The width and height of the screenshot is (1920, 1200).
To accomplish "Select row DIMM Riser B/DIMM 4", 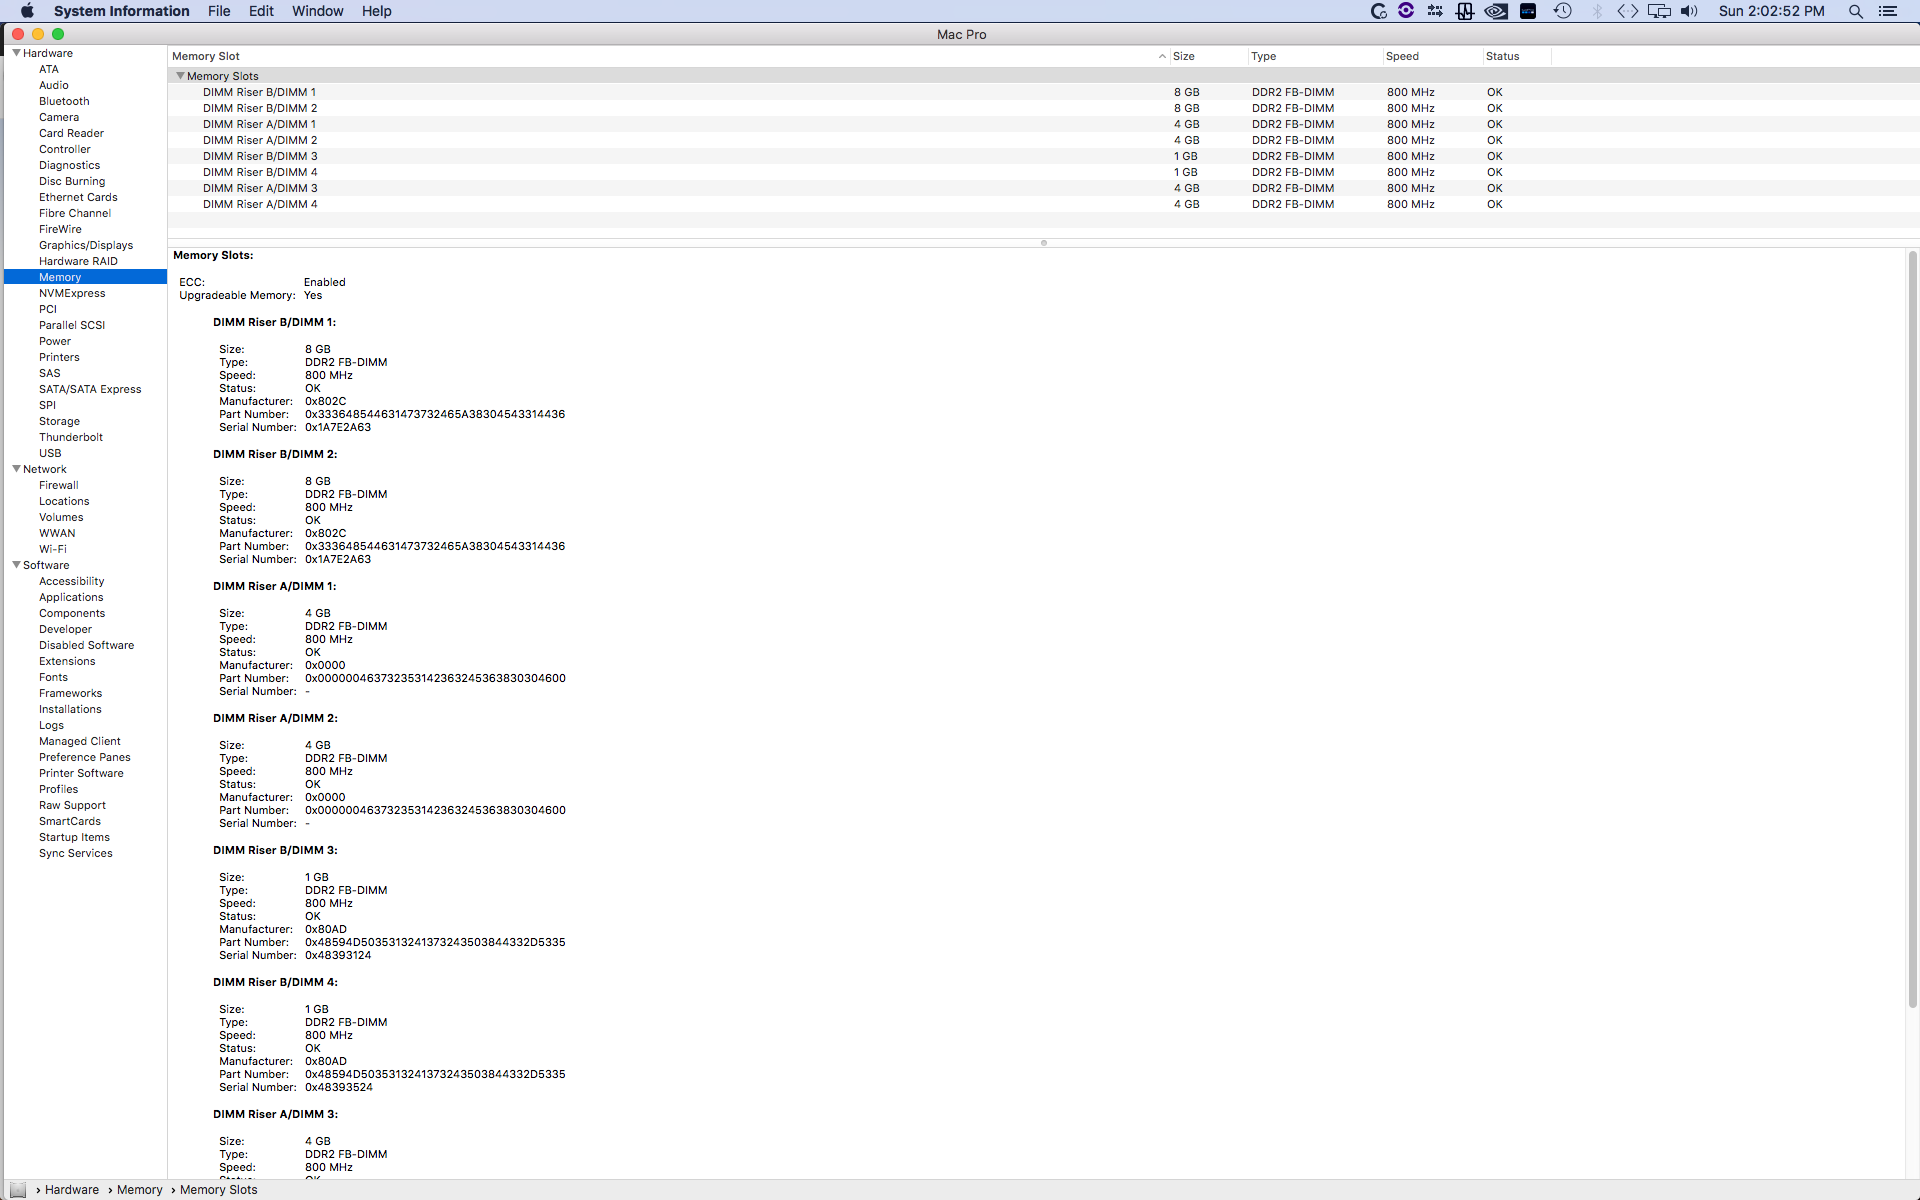I will [x=1043, y=172].
